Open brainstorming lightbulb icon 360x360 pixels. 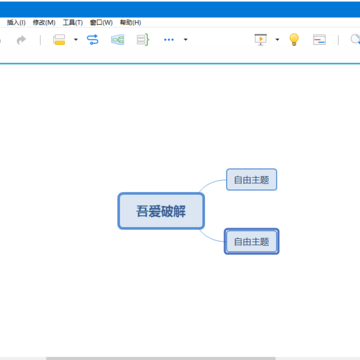point(294,40)
